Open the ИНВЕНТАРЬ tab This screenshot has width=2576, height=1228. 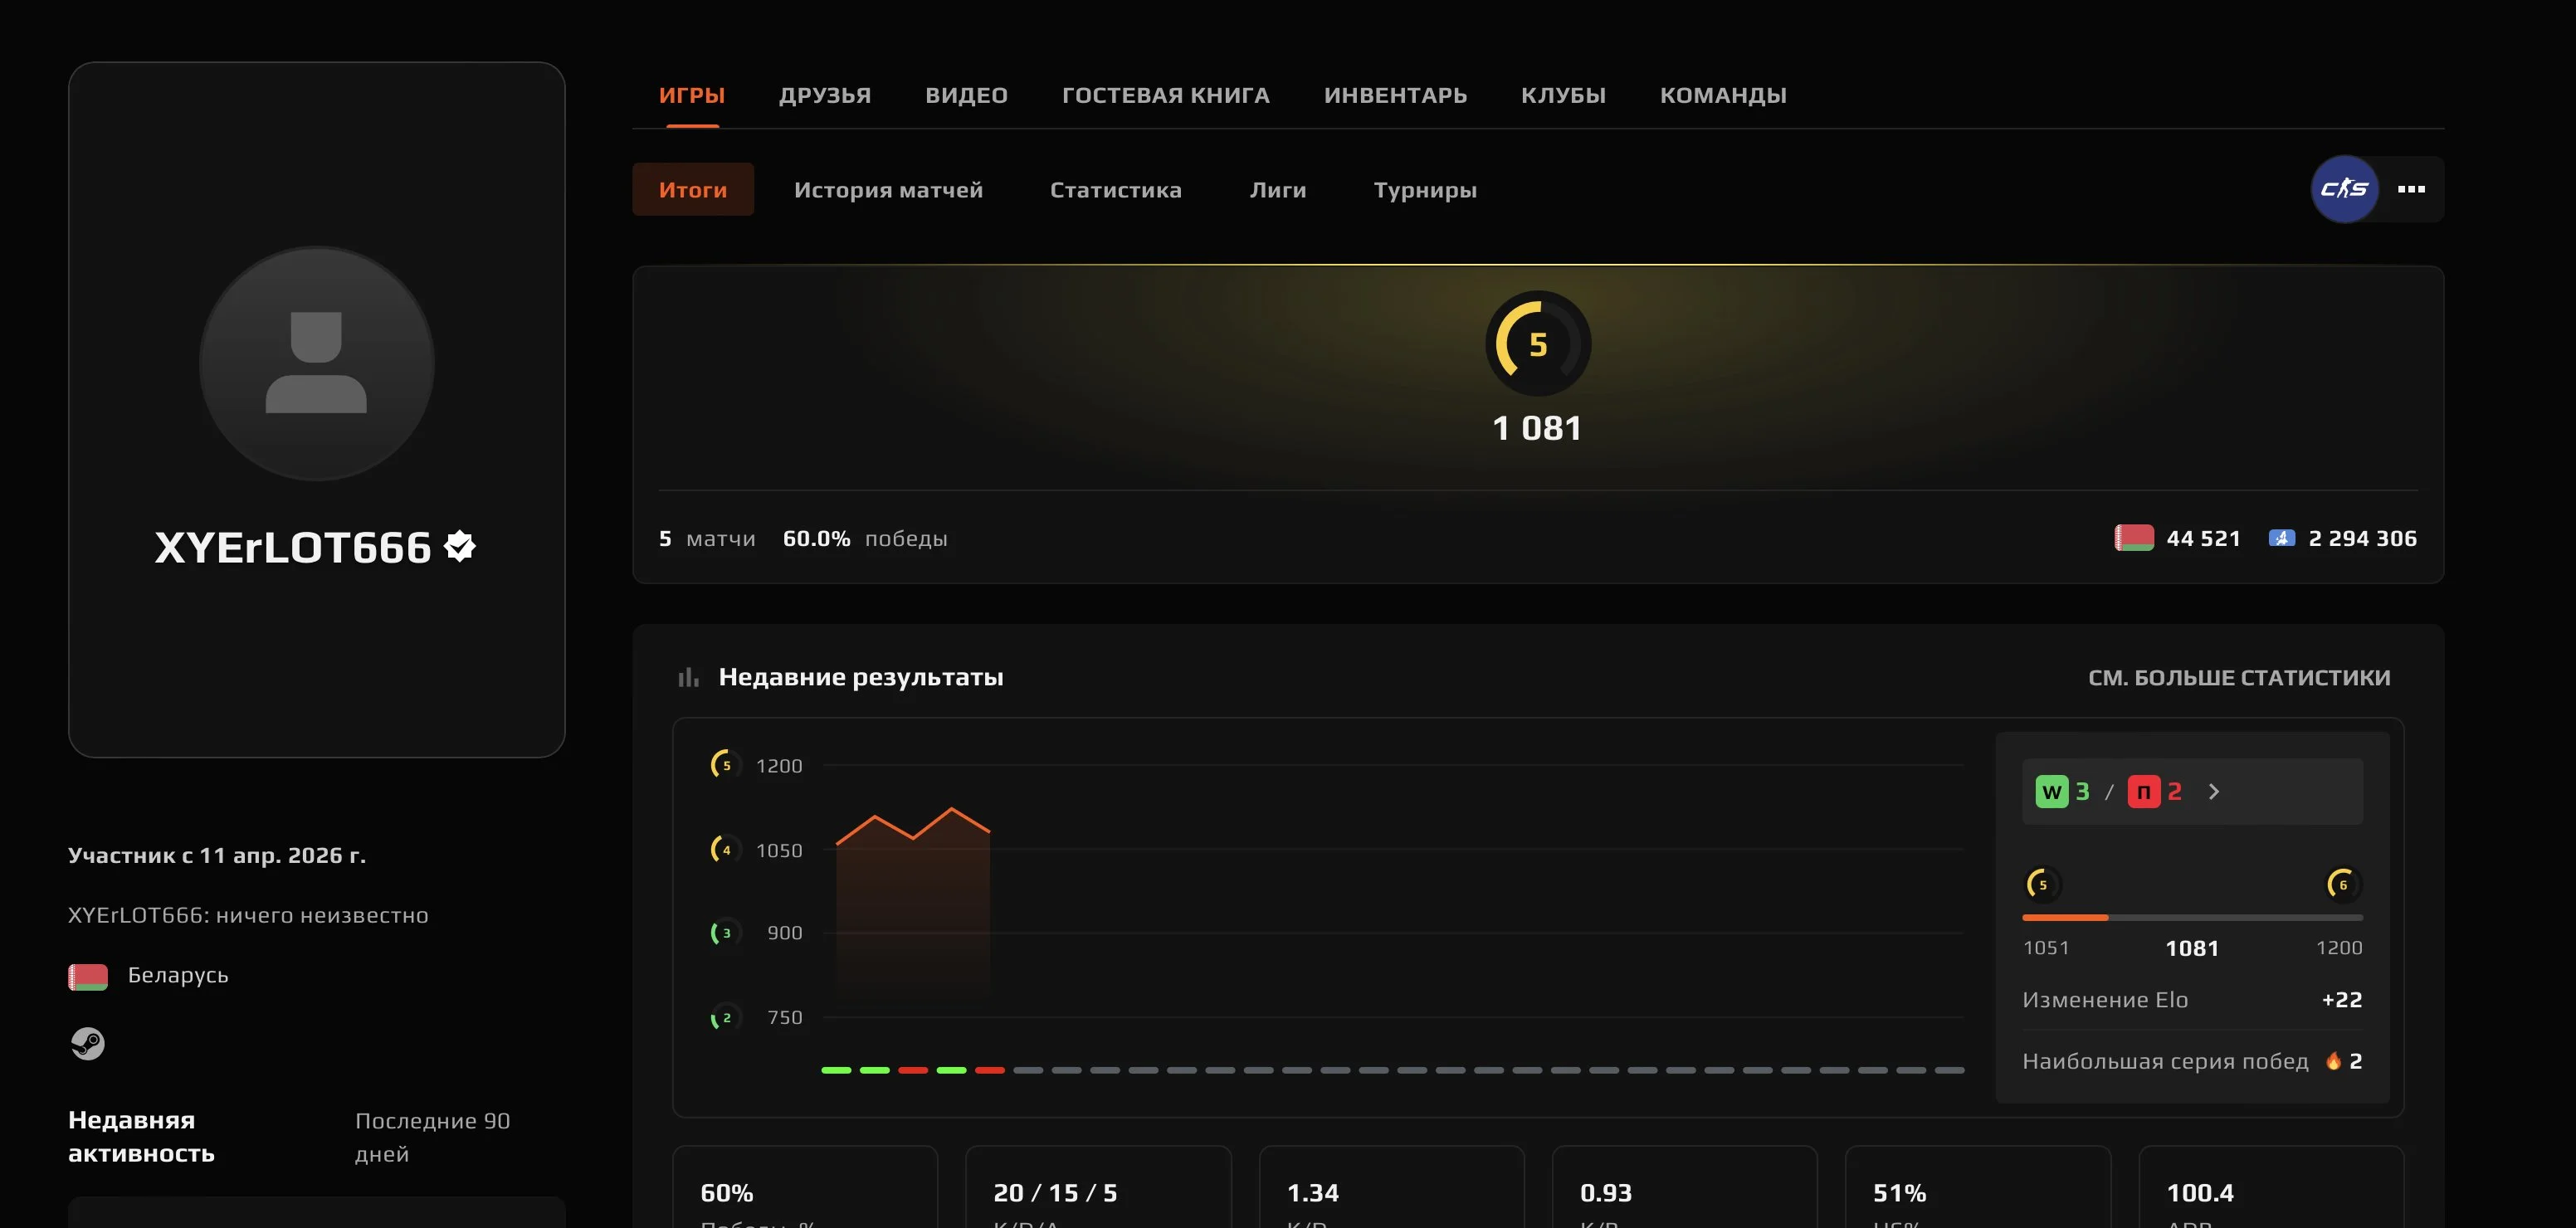pos(1395,95)
